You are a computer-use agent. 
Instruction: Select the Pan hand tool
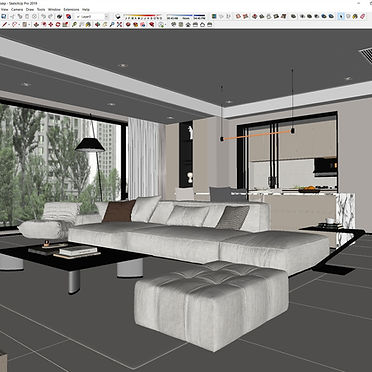[104, 24]
